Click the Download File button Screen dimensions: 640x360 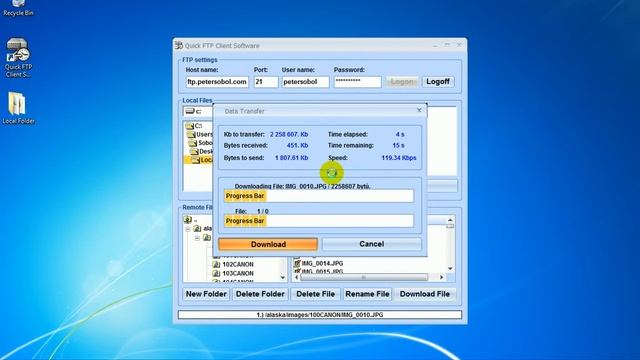(x=424, y=294)
